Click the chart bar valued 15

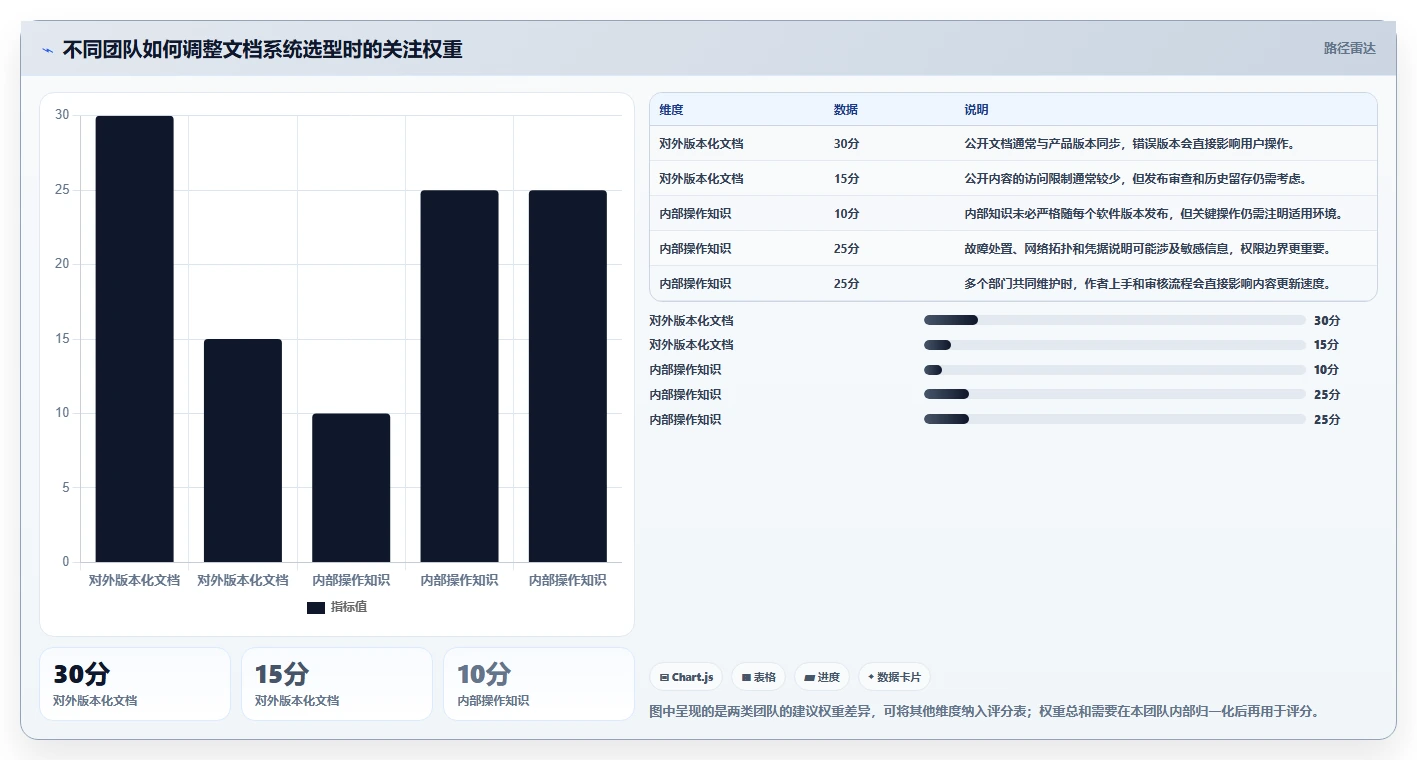pos(243,451)
